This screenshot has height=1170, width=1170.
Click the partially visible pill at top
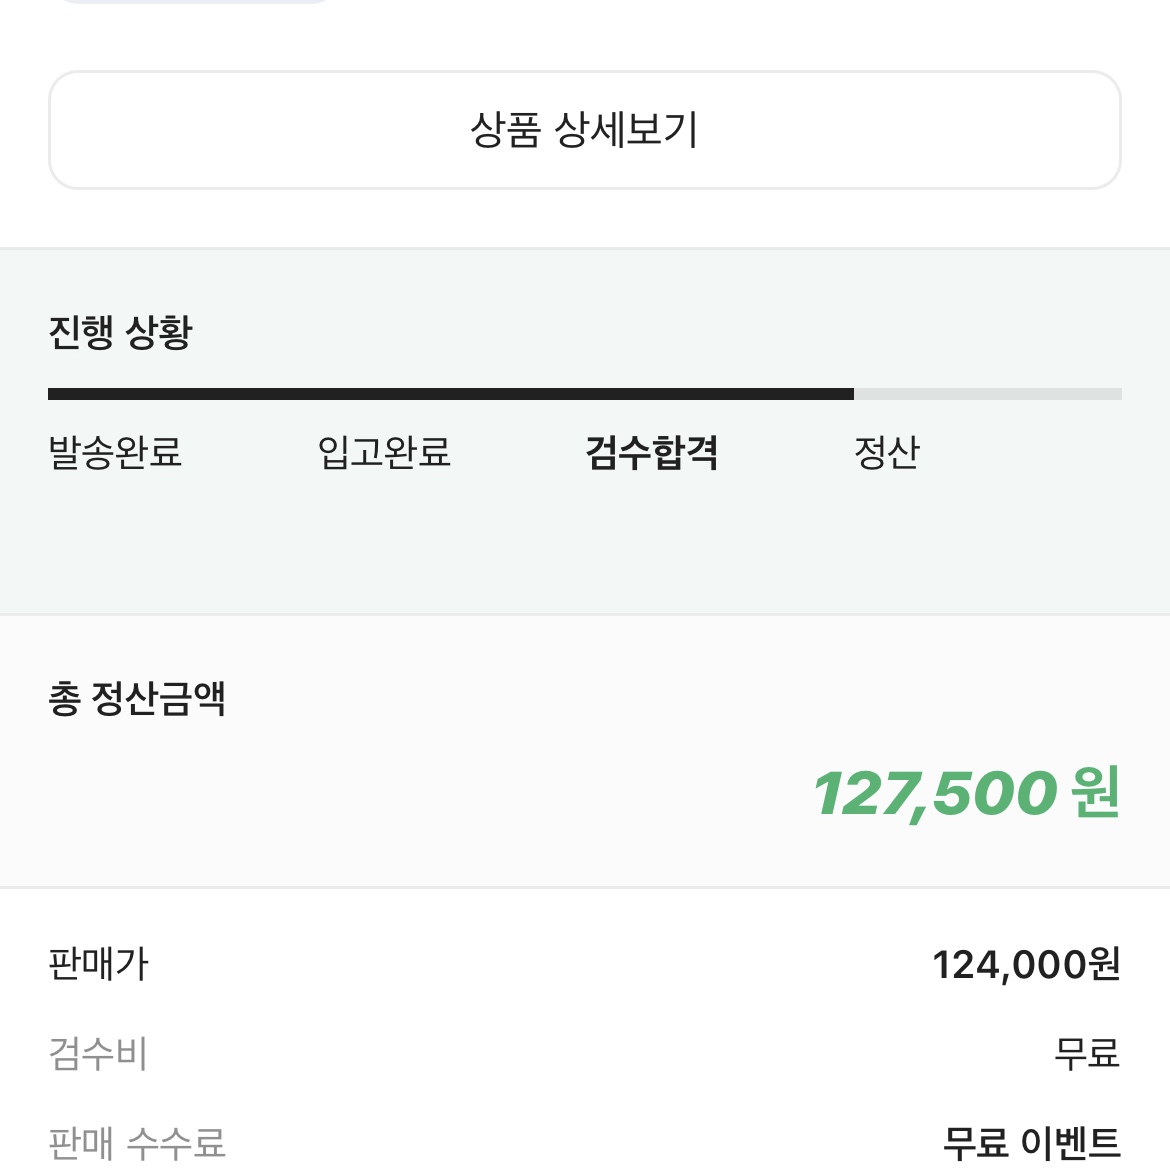(x=195, y=1)
